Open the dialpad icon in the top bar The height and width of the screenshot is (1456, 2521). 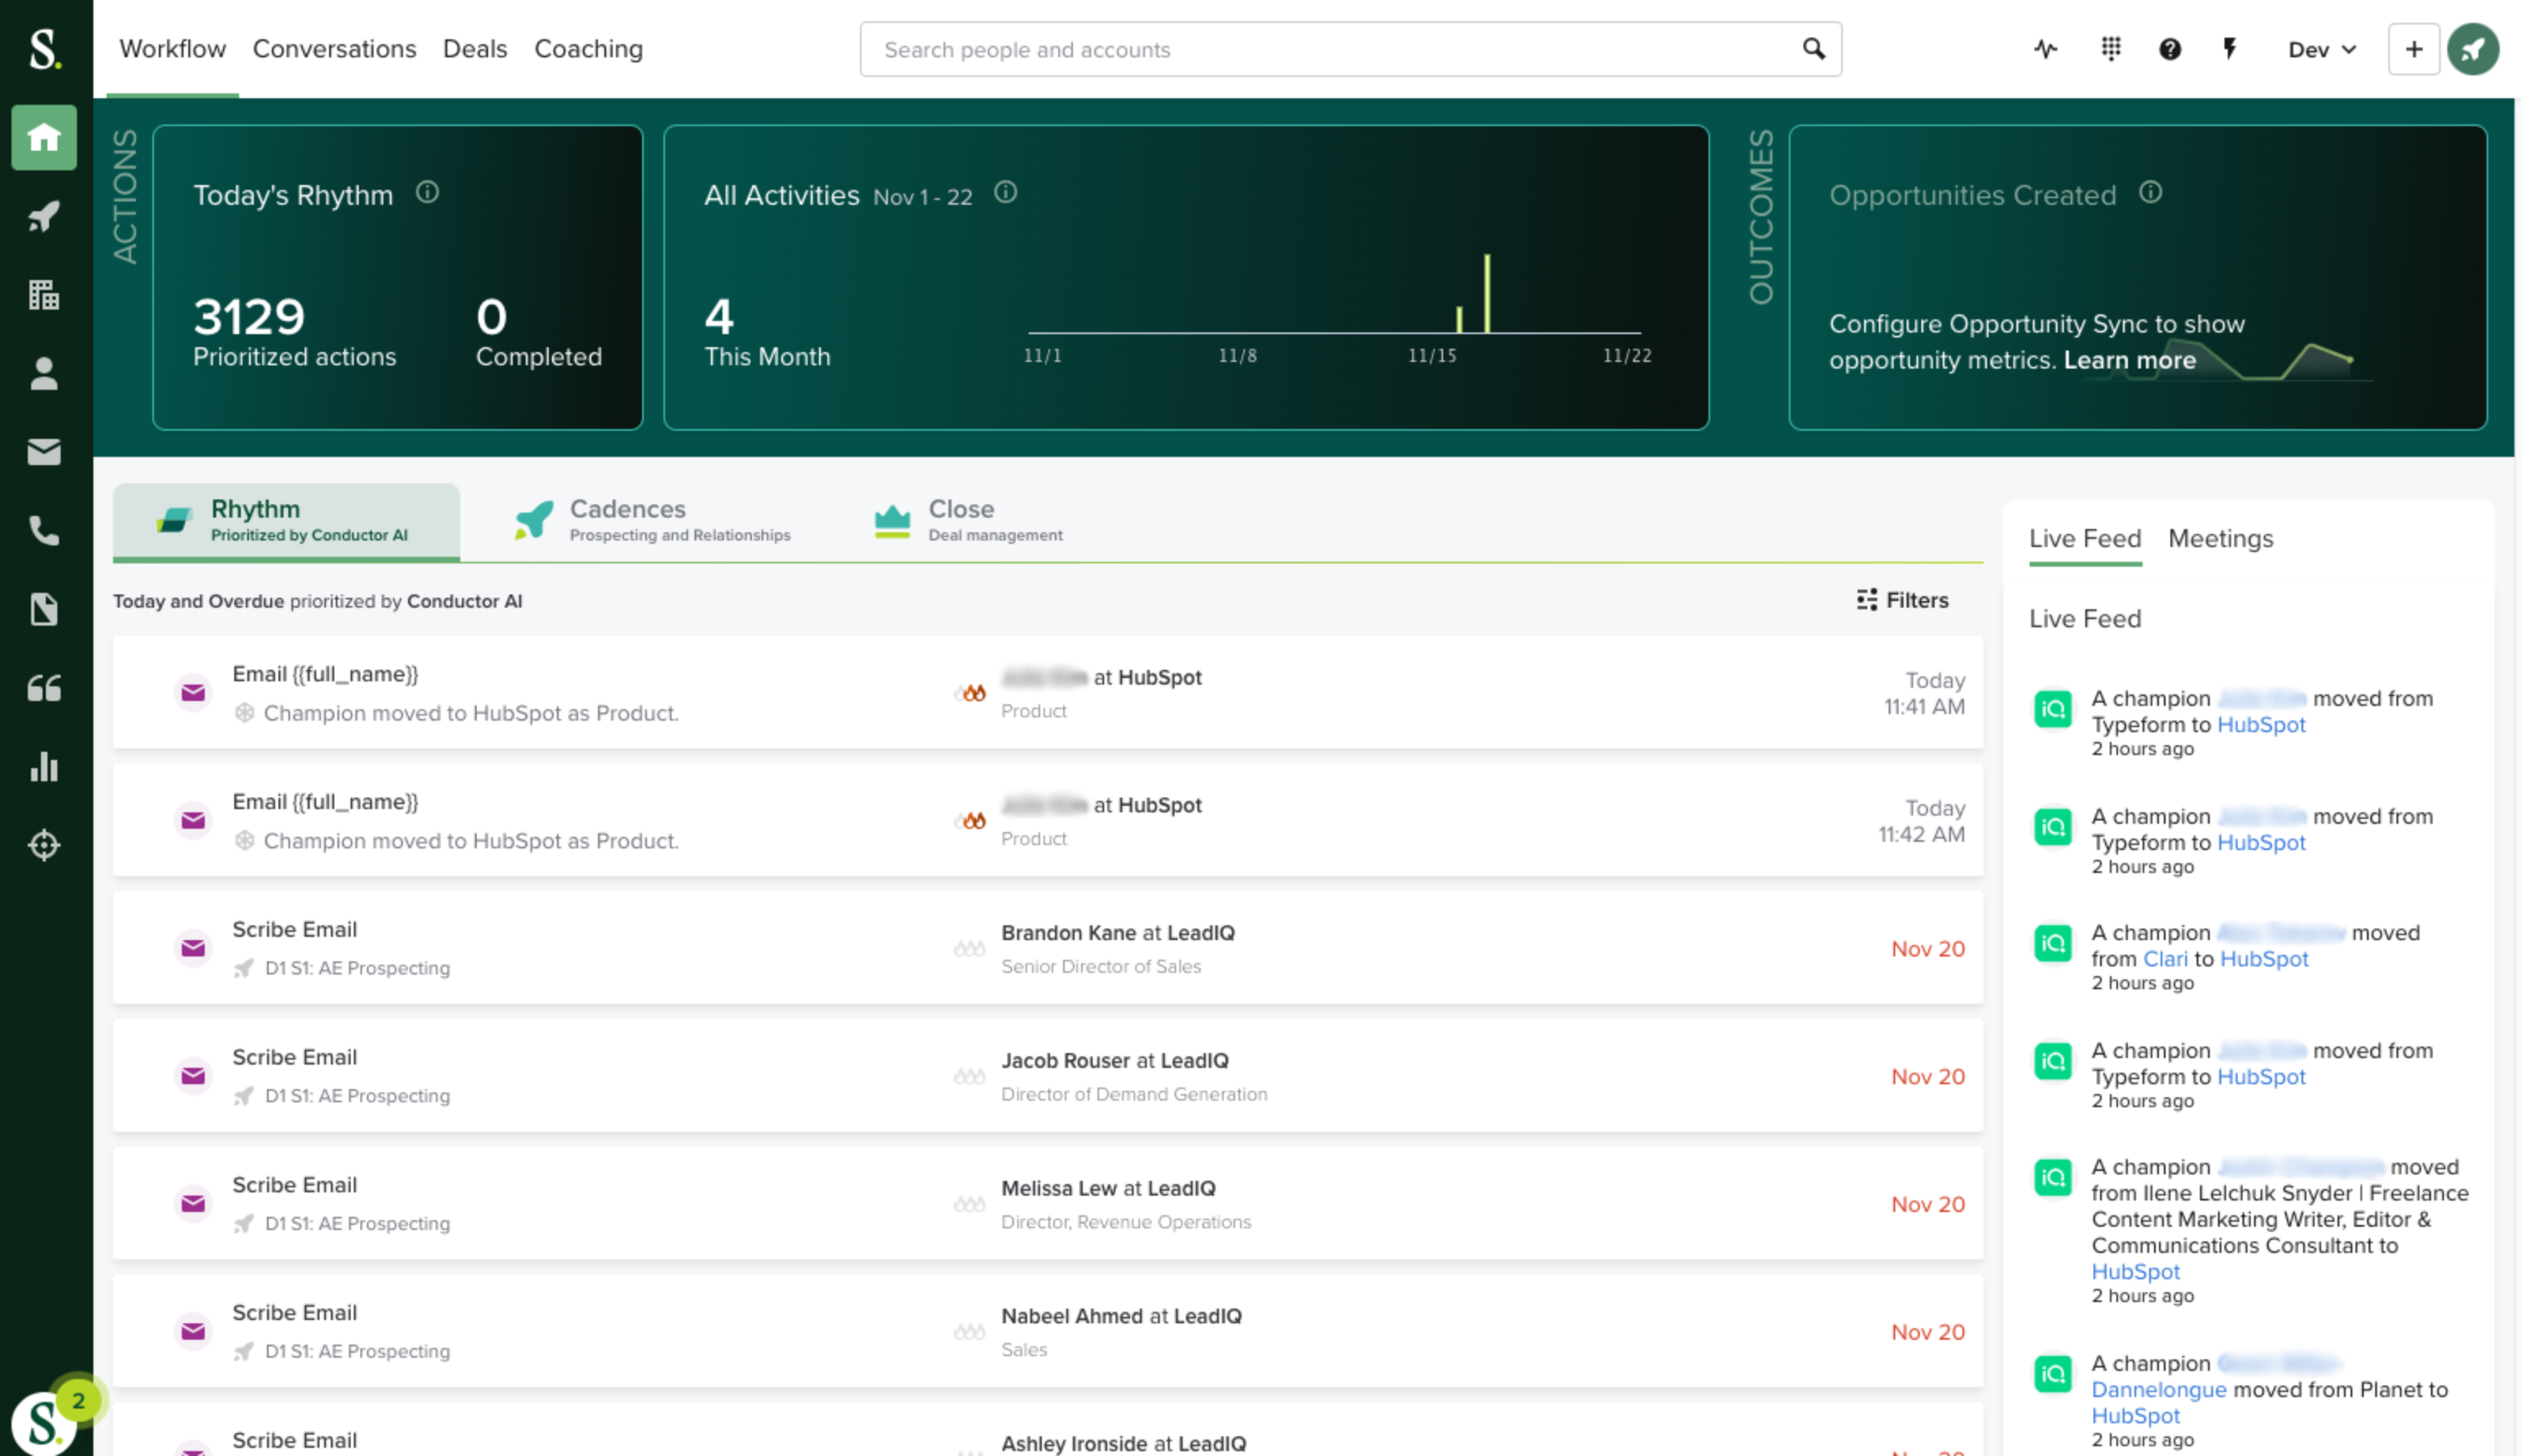coord(2110,48)
